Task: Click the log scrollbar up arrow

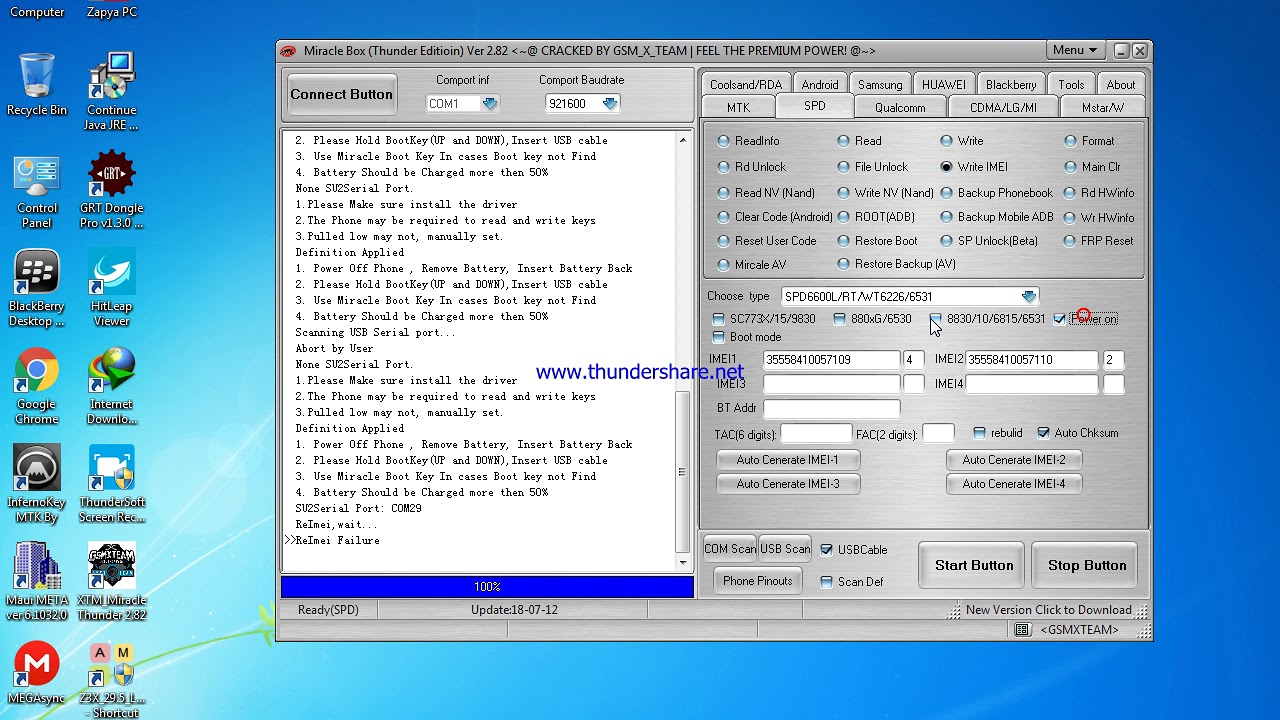Action: (x=683, y=140)
